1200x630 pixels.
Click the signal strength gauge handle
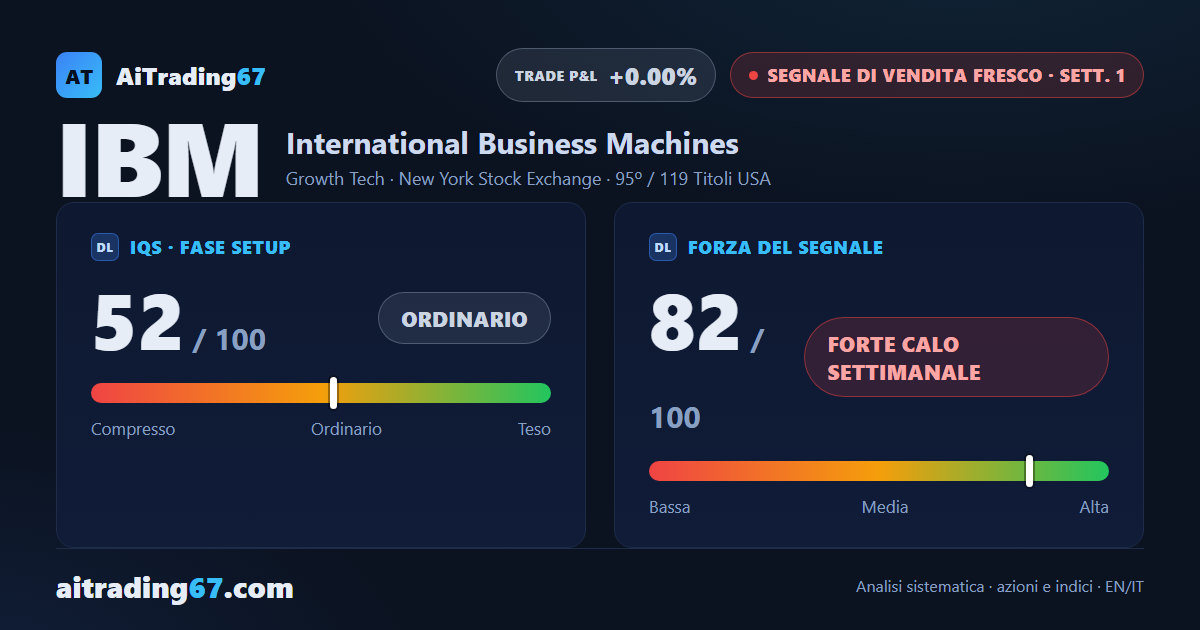click(1029, 471)
